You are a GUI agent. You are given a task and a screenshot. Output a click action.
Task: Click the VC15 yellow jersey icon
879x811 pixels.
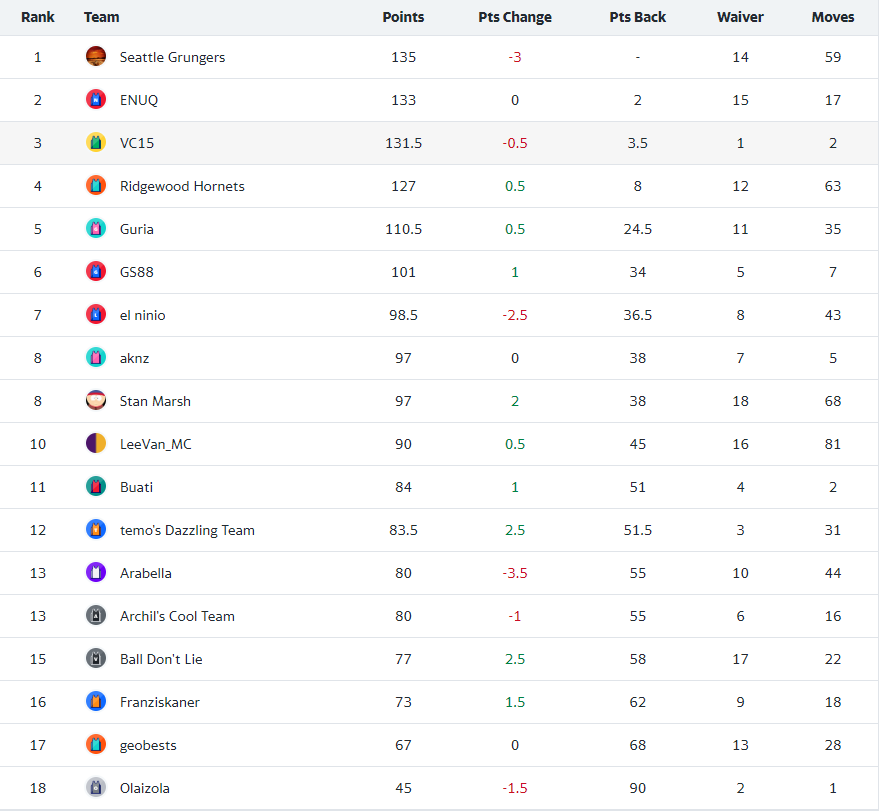96,143
